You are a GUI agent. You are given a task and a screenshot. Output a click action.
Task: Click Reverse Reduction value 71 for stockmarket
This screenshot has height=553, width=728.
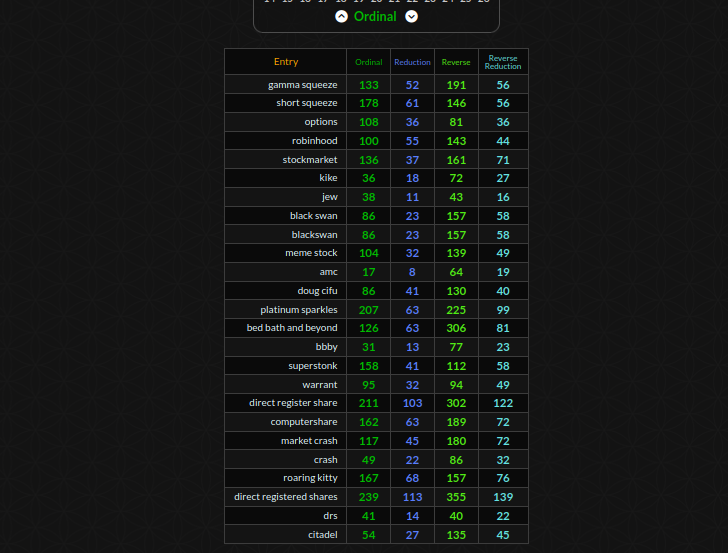pos(503,160)
